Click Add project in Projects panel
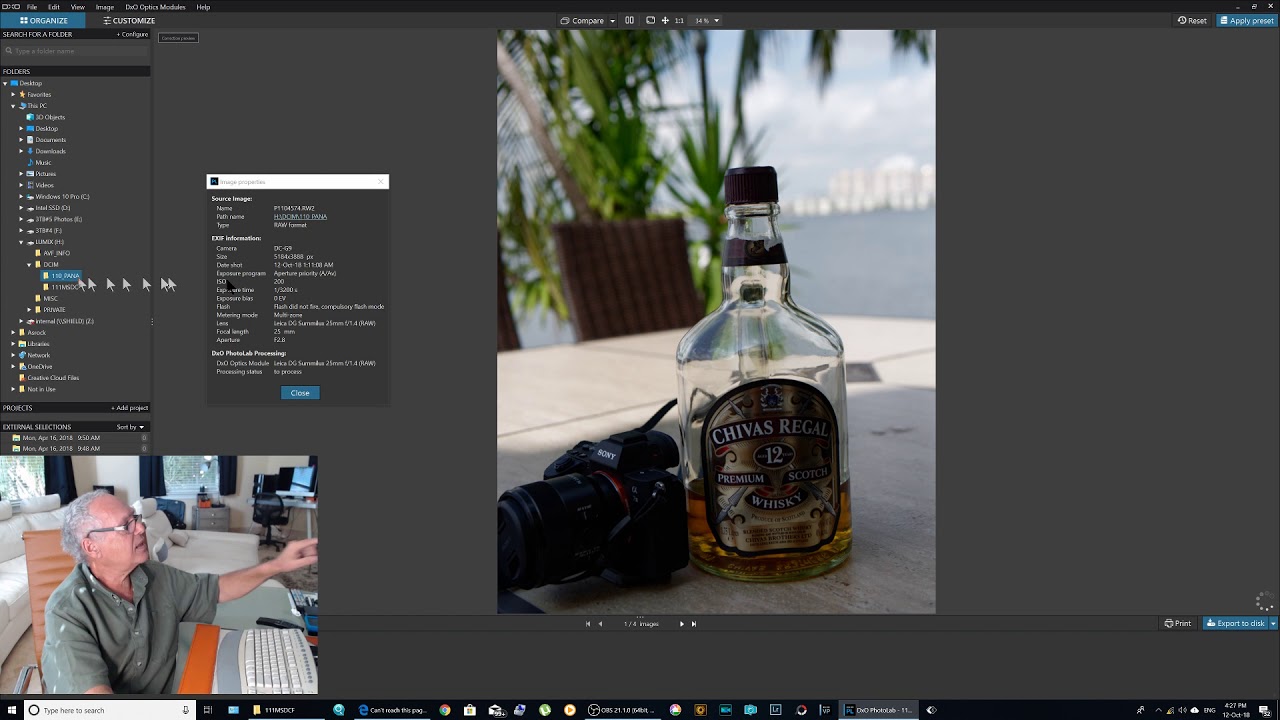 pyautogui.click(x=130, y=408)
